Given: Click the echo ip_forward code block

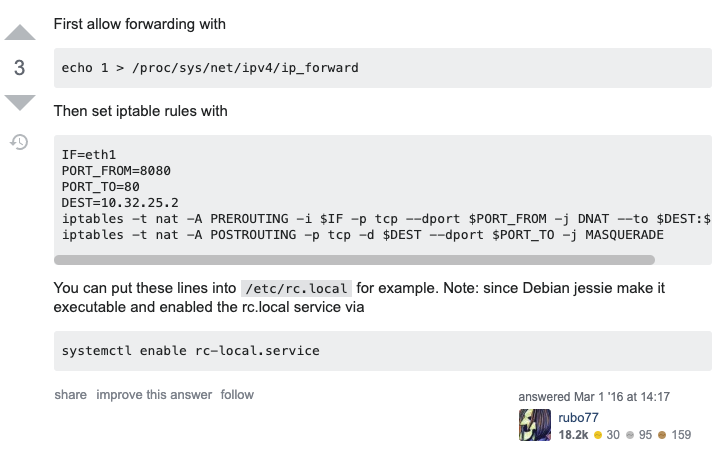Looking at the screenshot, I should coord(210,68).
